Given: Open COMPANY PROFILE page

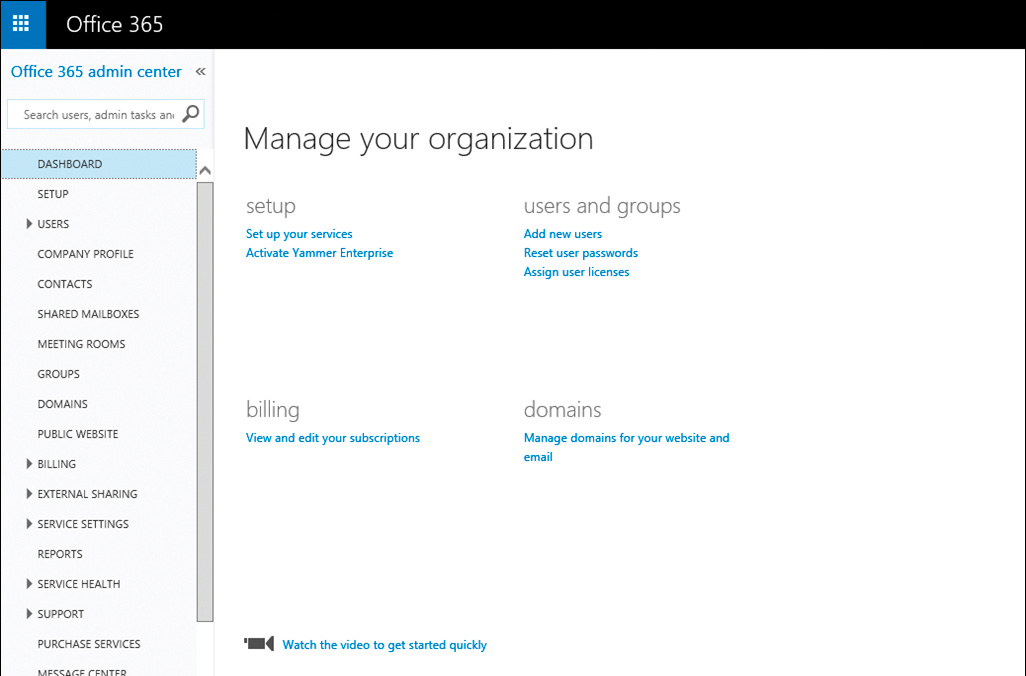Looking at the screenshot, I should [x=85, y=254].
